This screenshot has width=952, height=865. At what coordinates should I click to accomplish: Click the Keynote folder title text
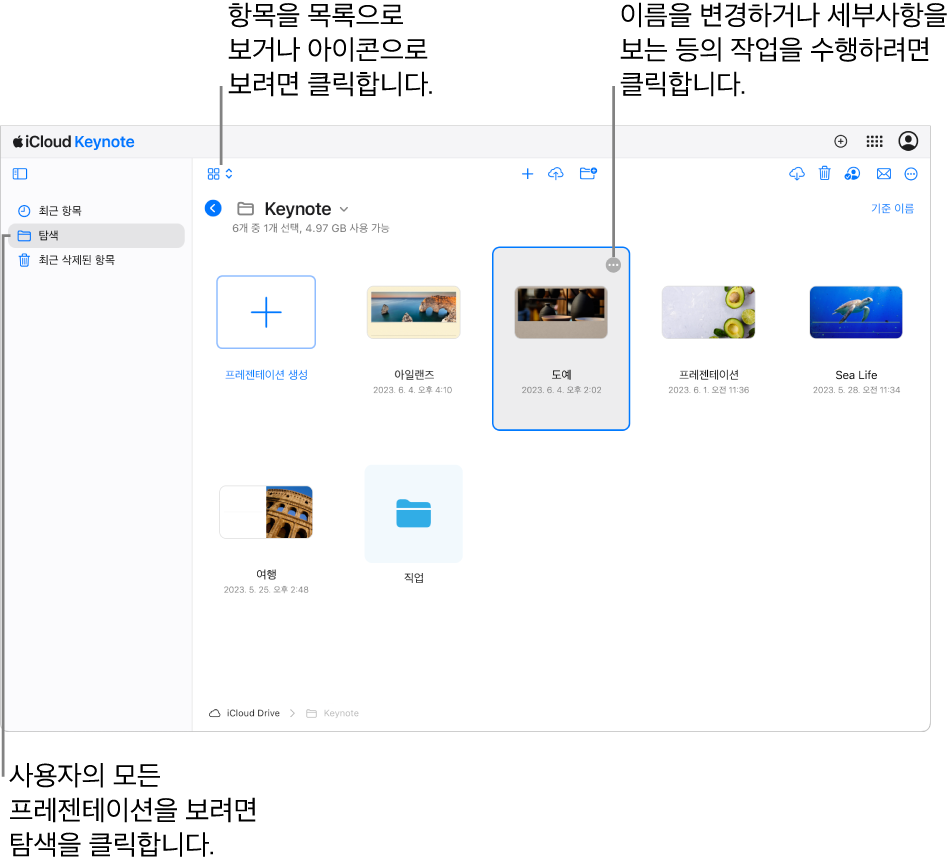(x=298, y=209)
